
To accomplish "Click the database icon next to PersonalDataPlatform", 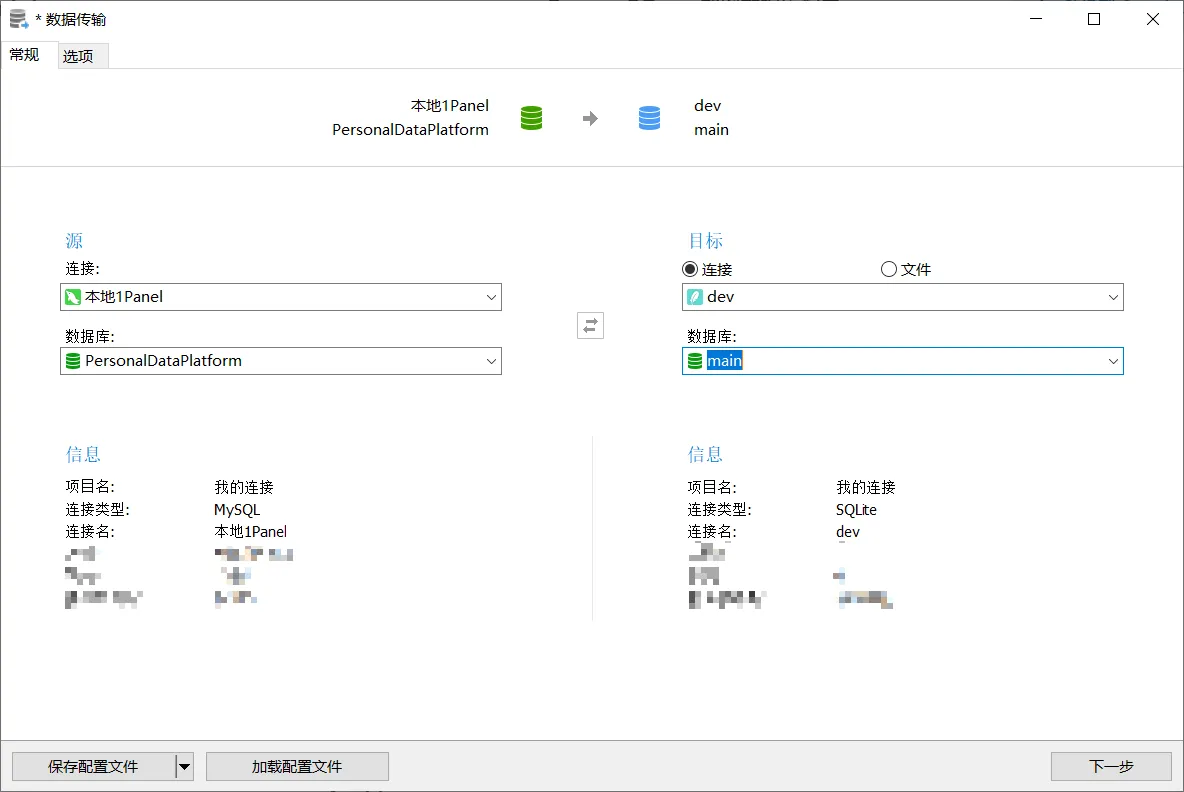I will (73, 361).
